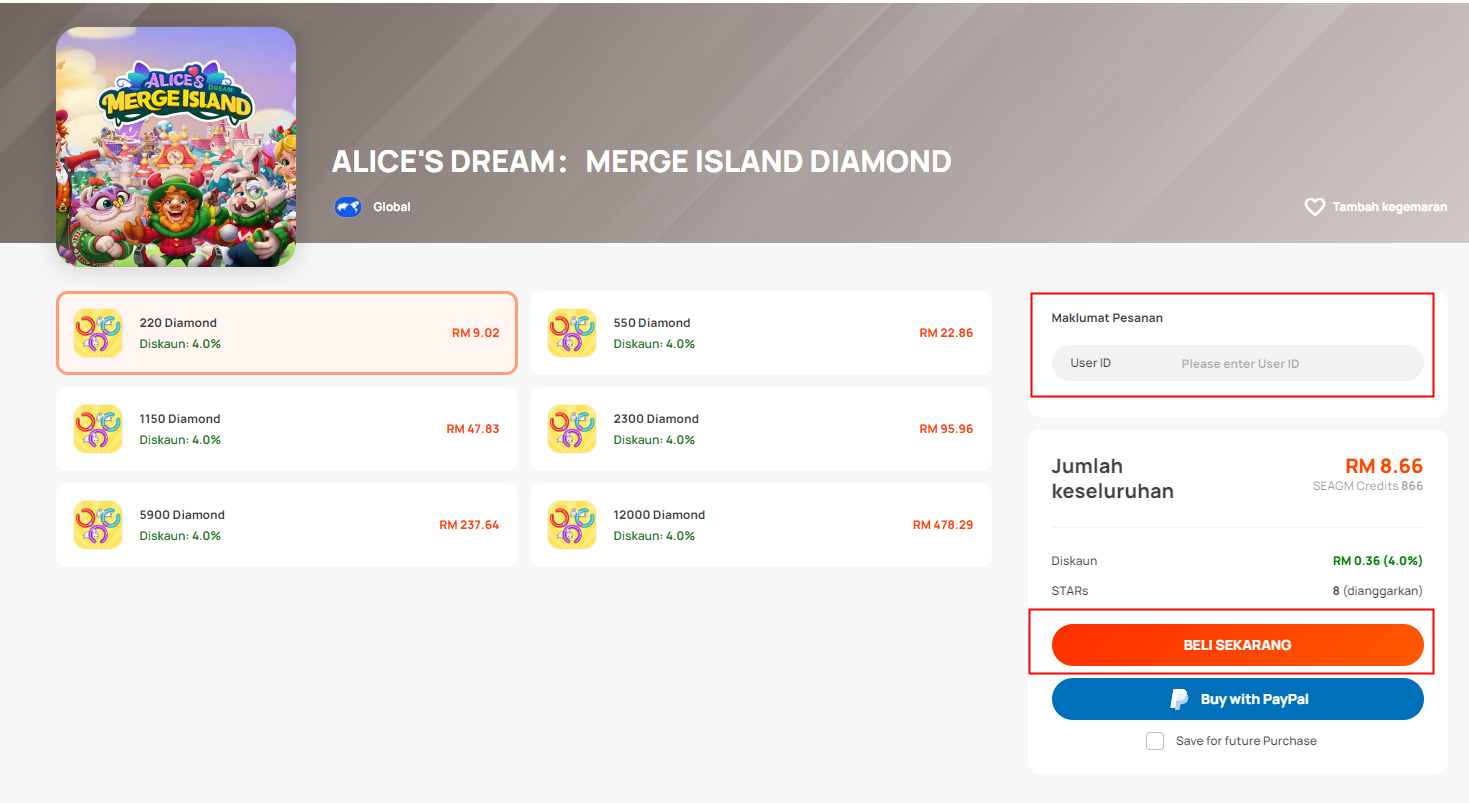
Task: Click the Global region globe icon
Action: point(348,207)
